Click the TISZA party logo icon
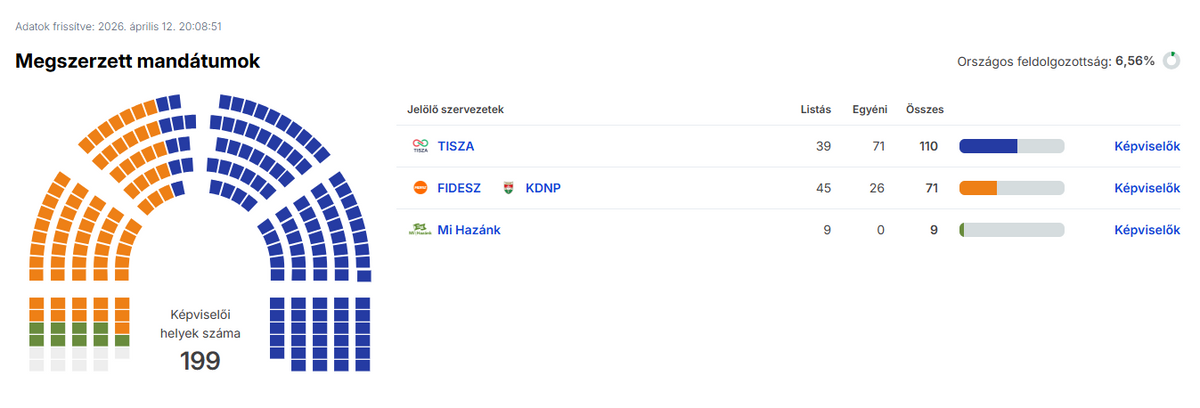The image size is (1200, 408). pos(420,146)
